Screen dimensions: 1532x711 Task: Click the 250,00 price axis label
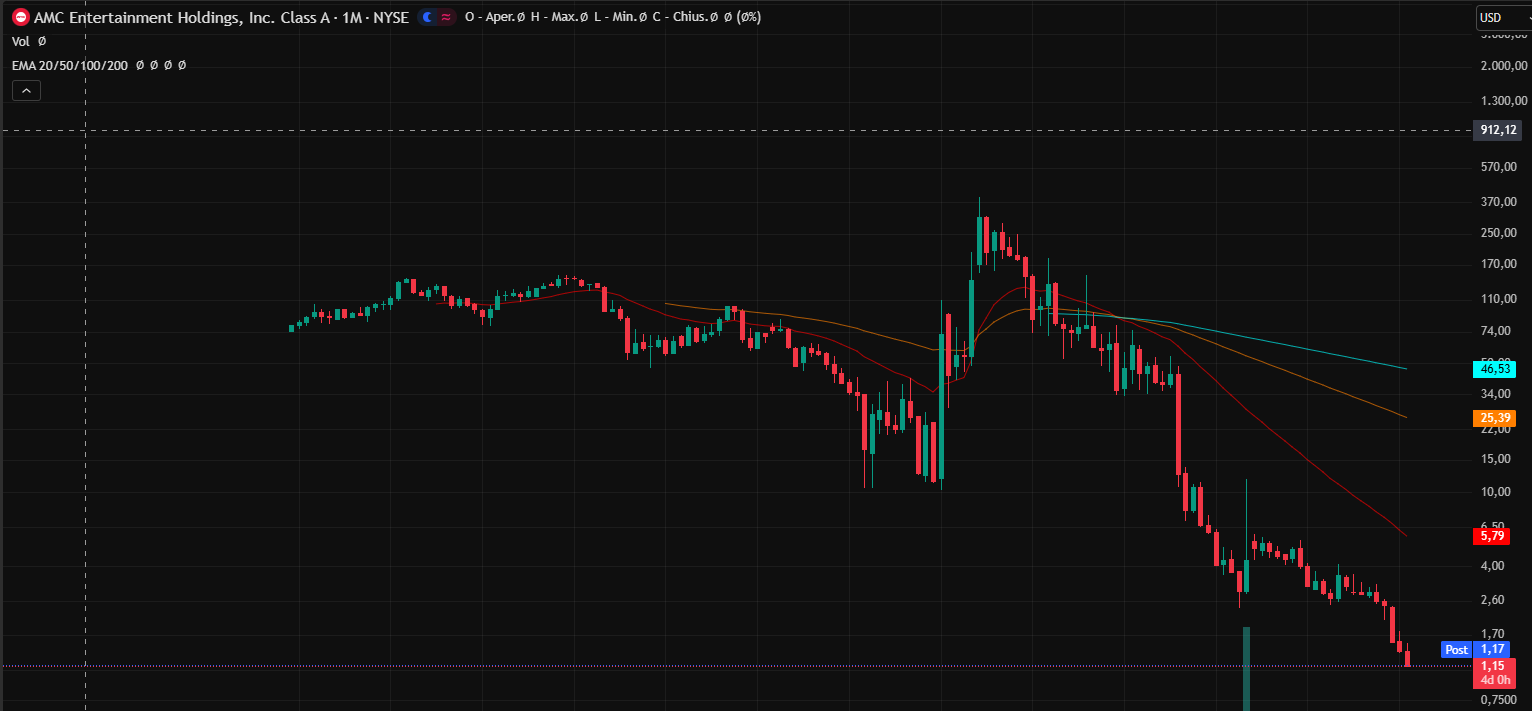pyautogui.click(x=1499, y=233)
